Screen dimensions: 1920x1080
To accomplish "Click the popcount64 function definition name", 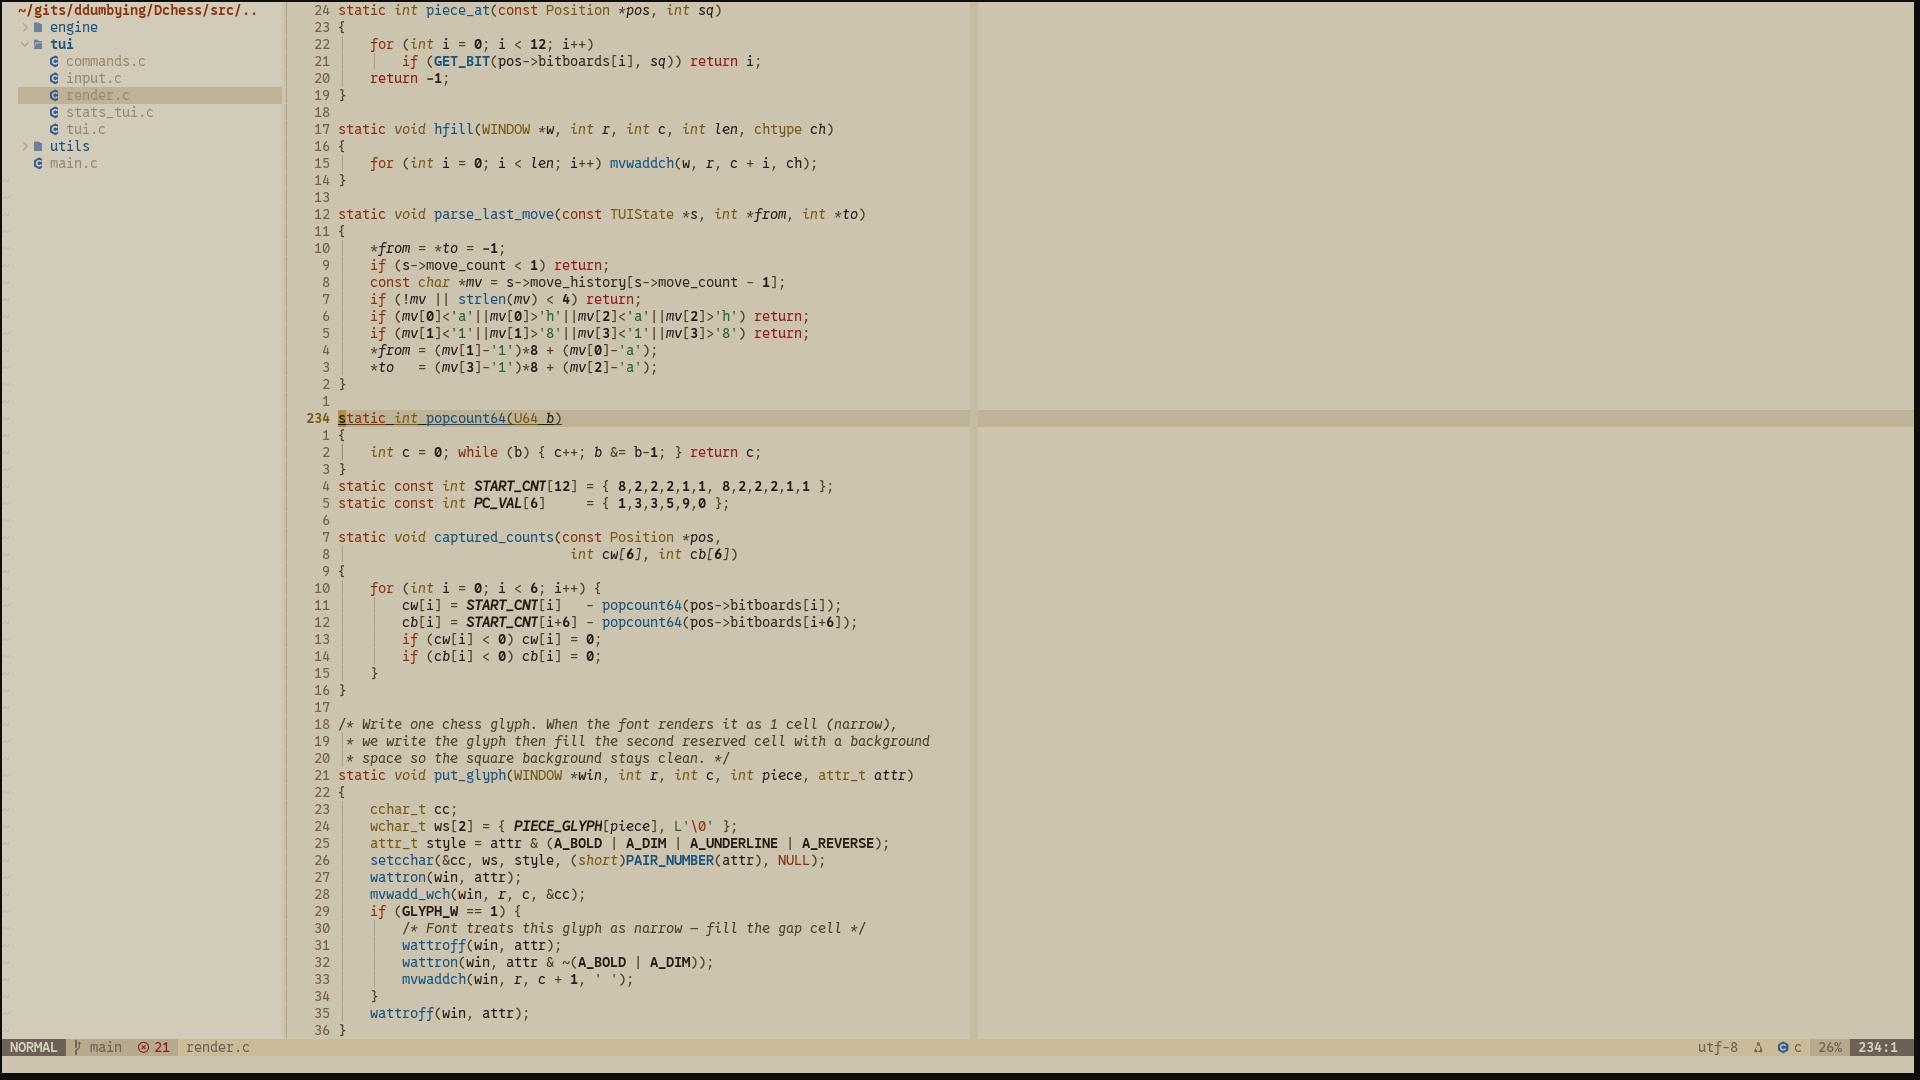I will coord(466,418).
